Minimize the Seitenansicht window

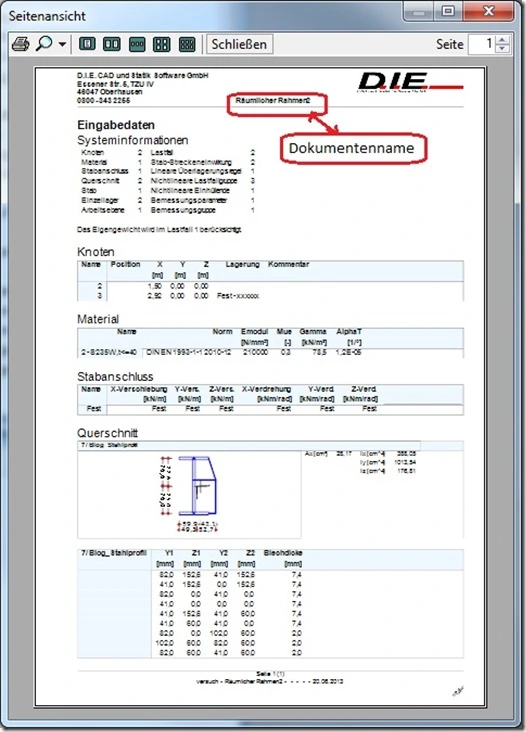click(419, 12)
